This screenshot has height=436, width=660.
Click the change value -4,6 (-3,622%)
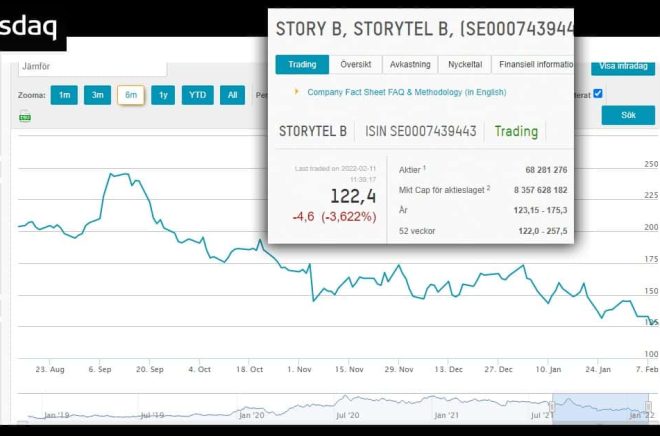click(x=334, y=217)
